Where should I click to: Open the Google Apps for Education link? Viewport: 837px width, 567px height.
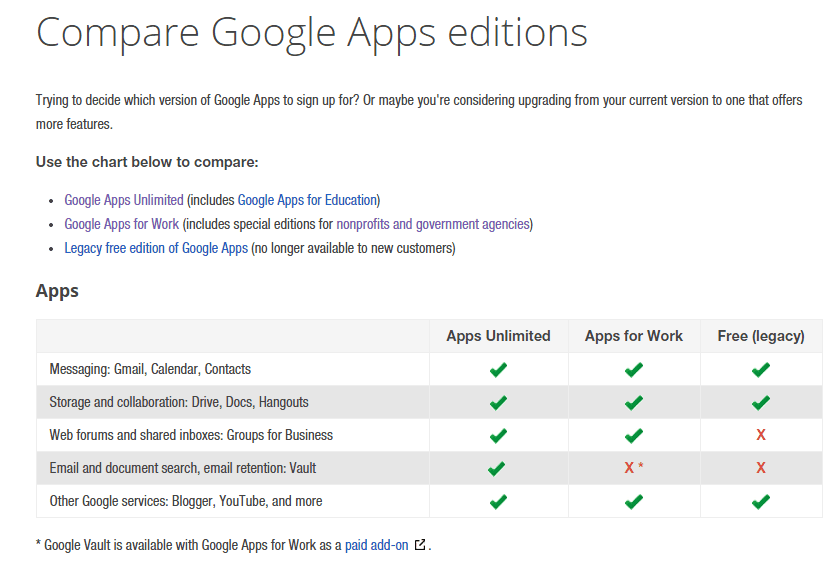(307, 200)
